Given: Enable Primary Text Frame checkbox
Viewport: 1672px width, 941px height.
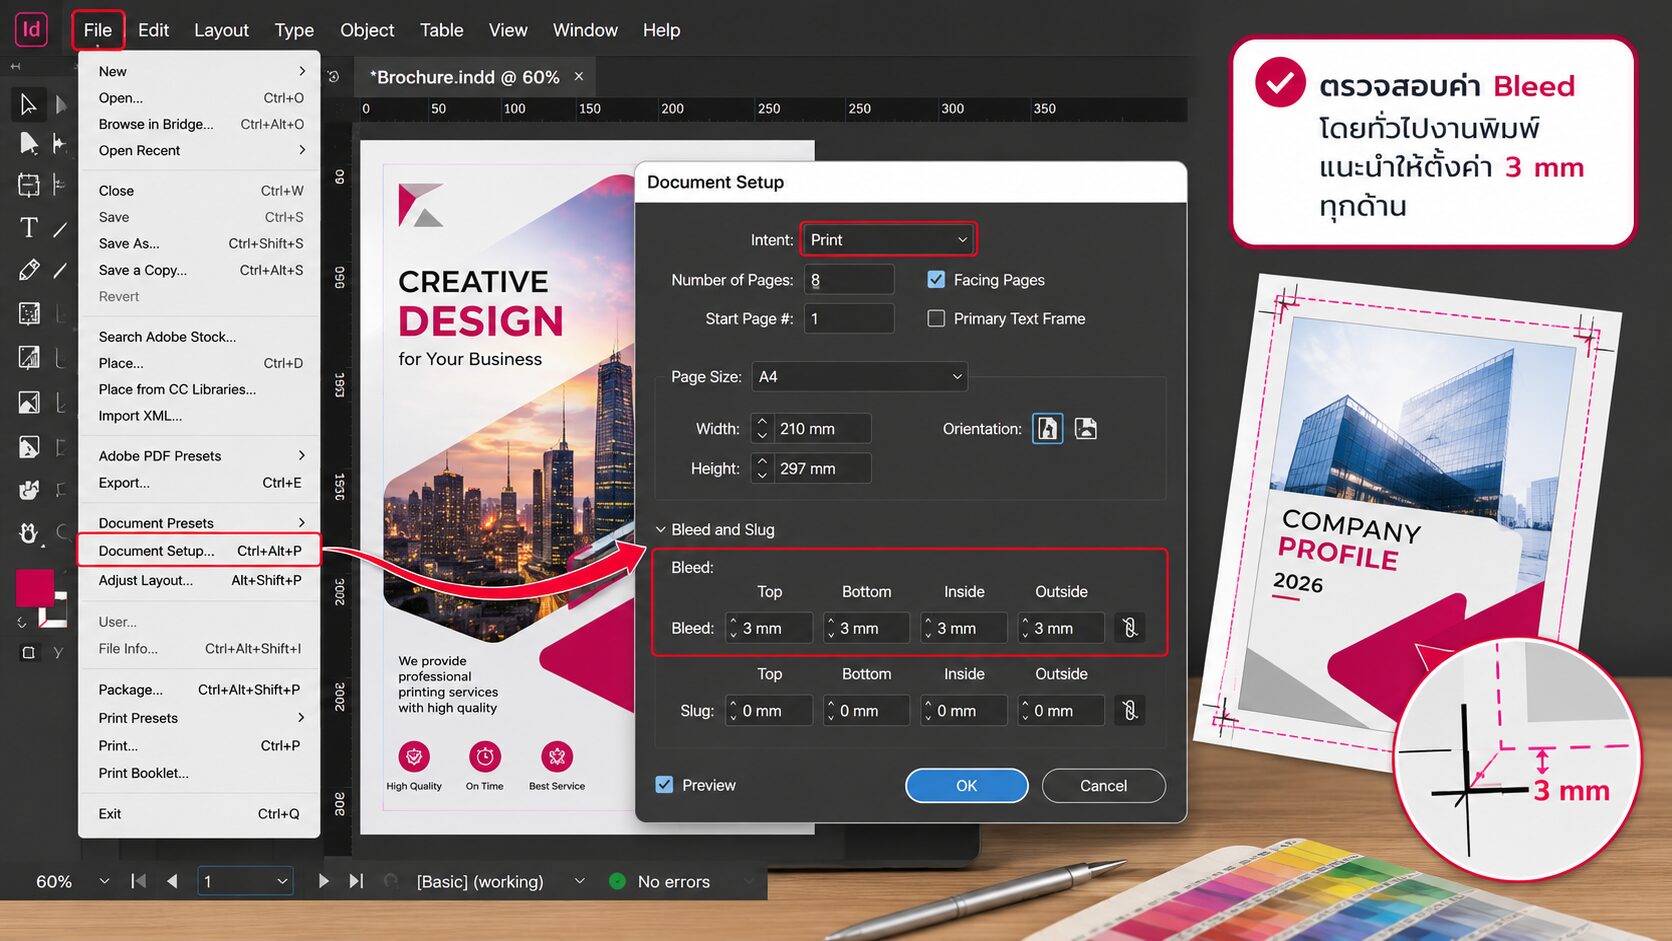Looking at the screenshot, I should pos(936,318).
